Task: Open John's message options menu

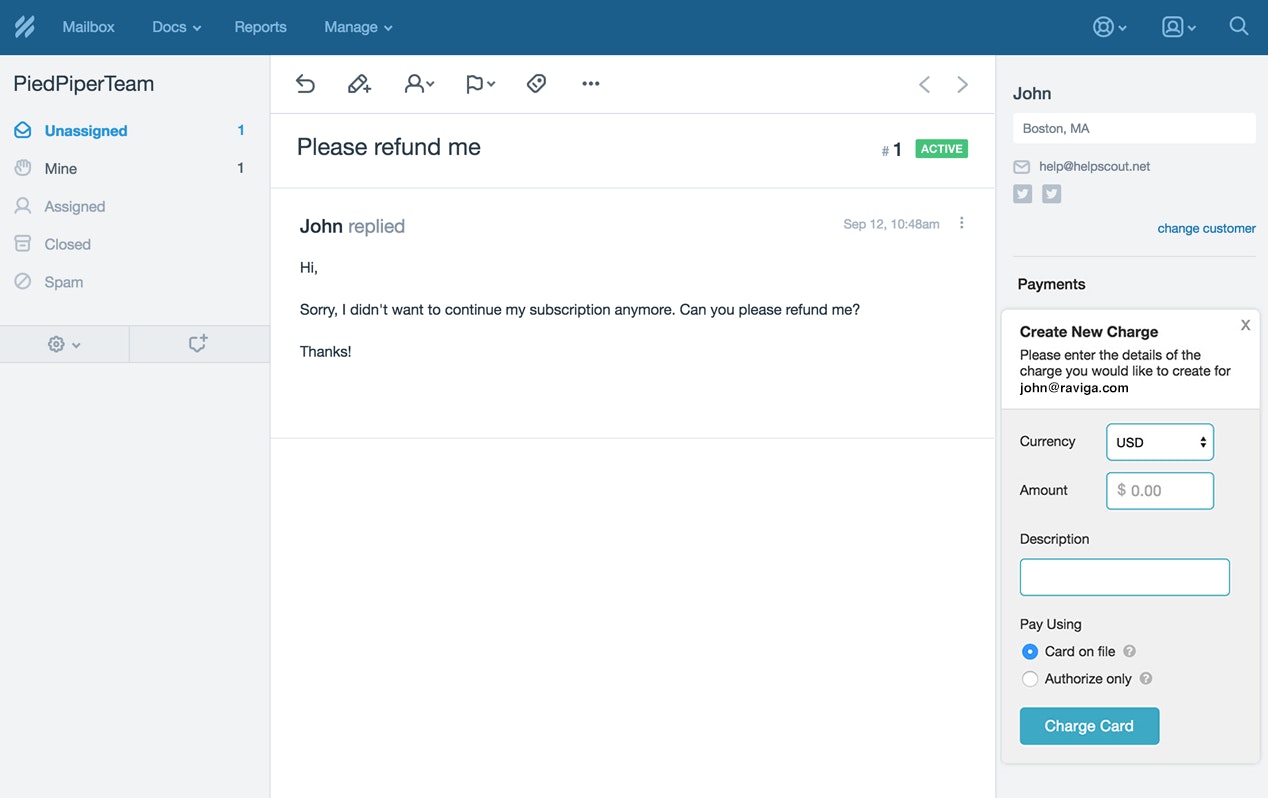Action: 962,224
